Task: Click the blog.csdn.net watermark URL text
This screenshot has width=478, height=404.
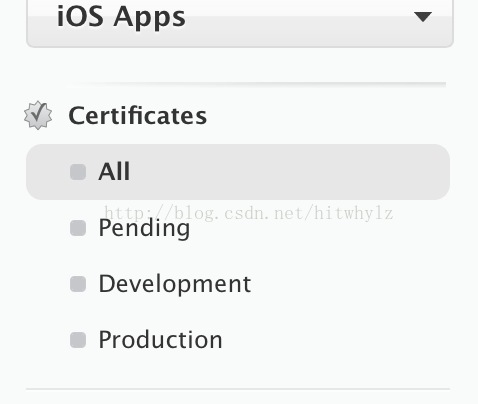Action: pyautogui.click(x=249, y=213)
